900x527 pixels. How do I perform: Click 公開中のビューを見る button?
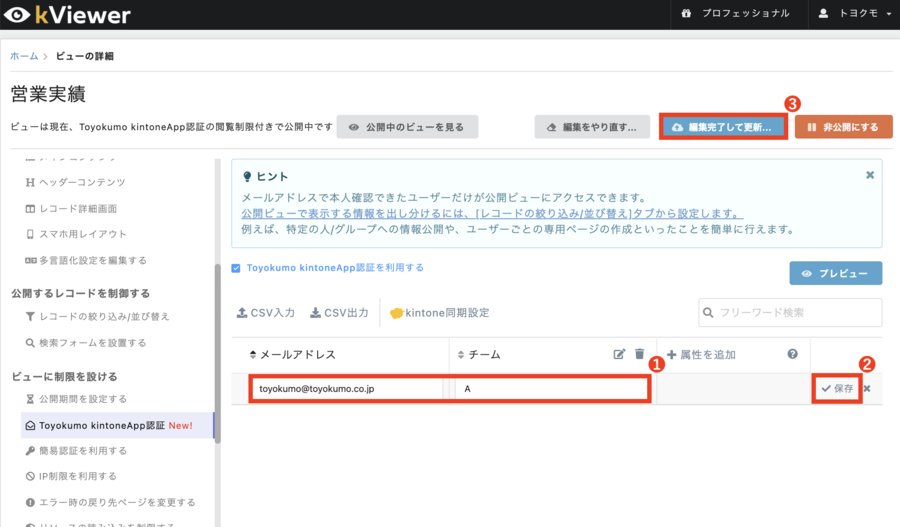[407, 127]
